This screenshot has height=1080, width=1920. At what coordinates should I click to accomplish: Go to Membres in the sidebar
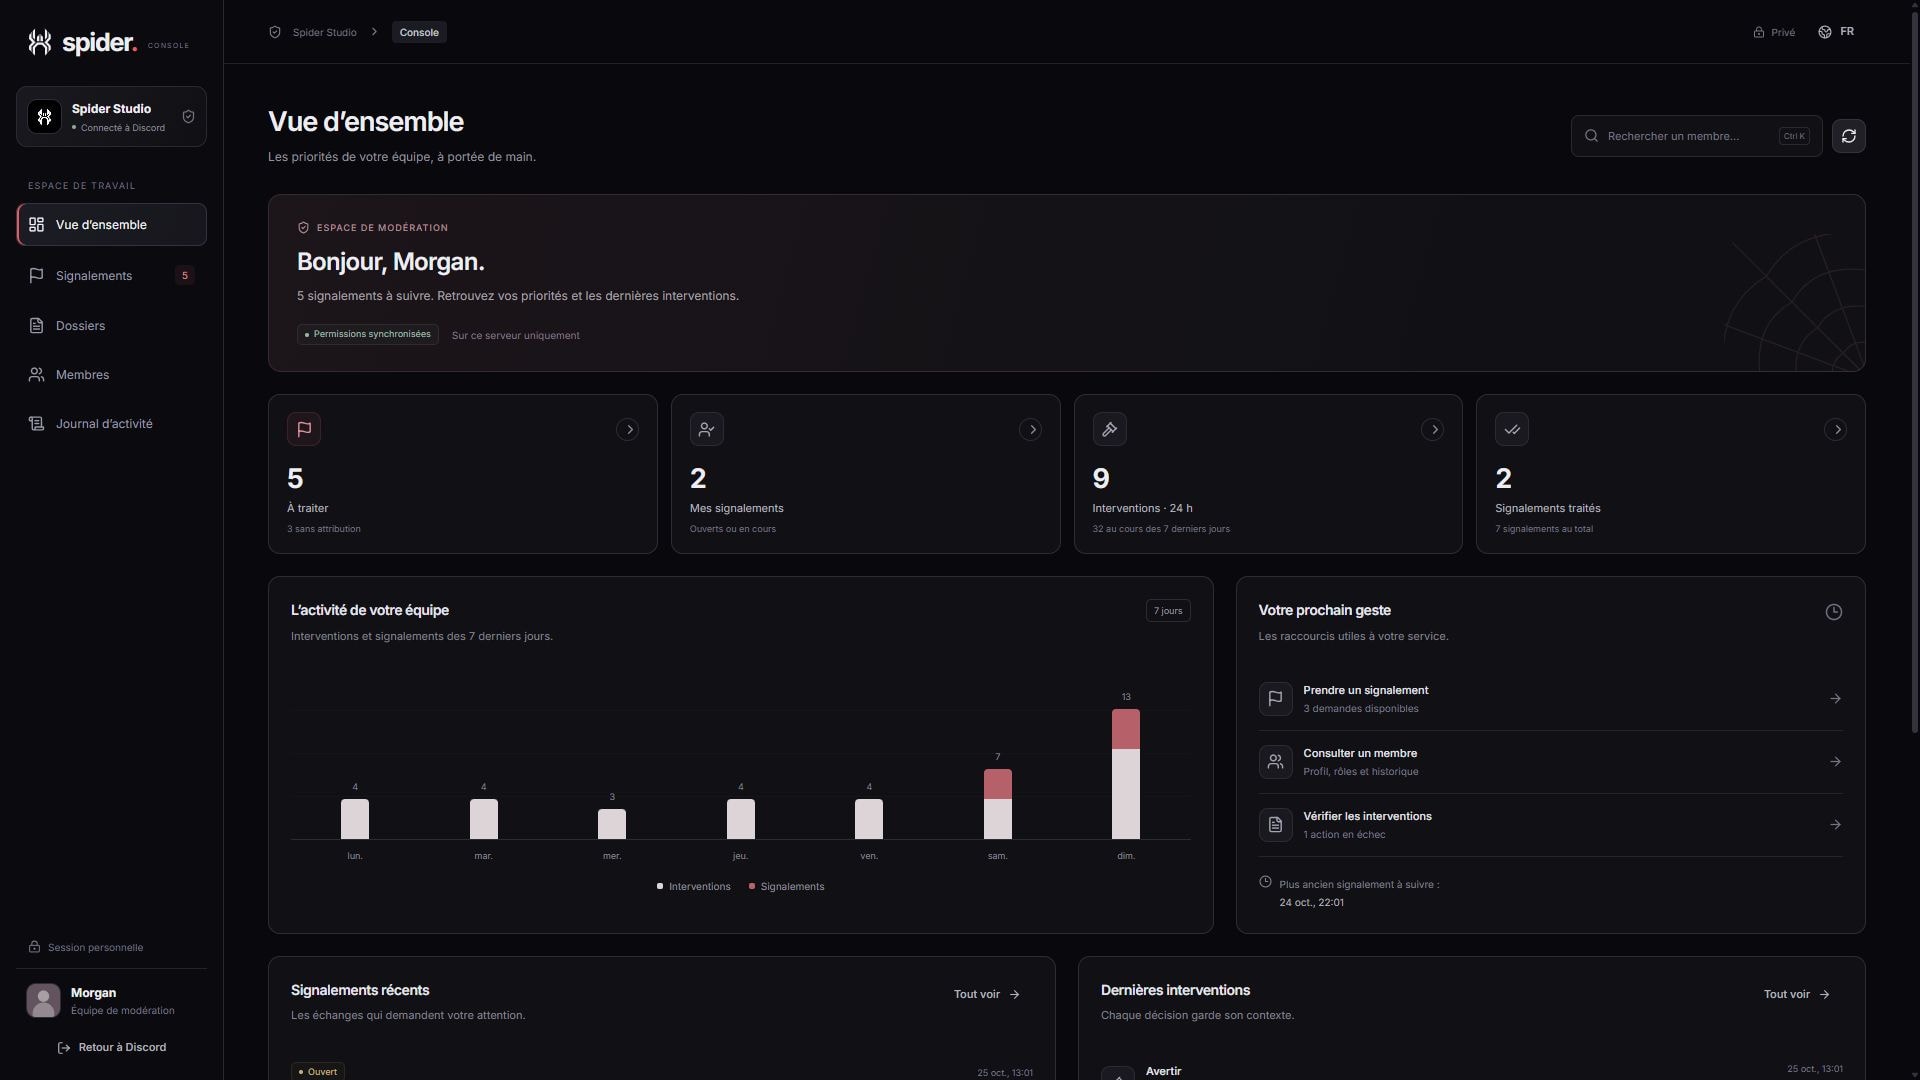(112, 375)
